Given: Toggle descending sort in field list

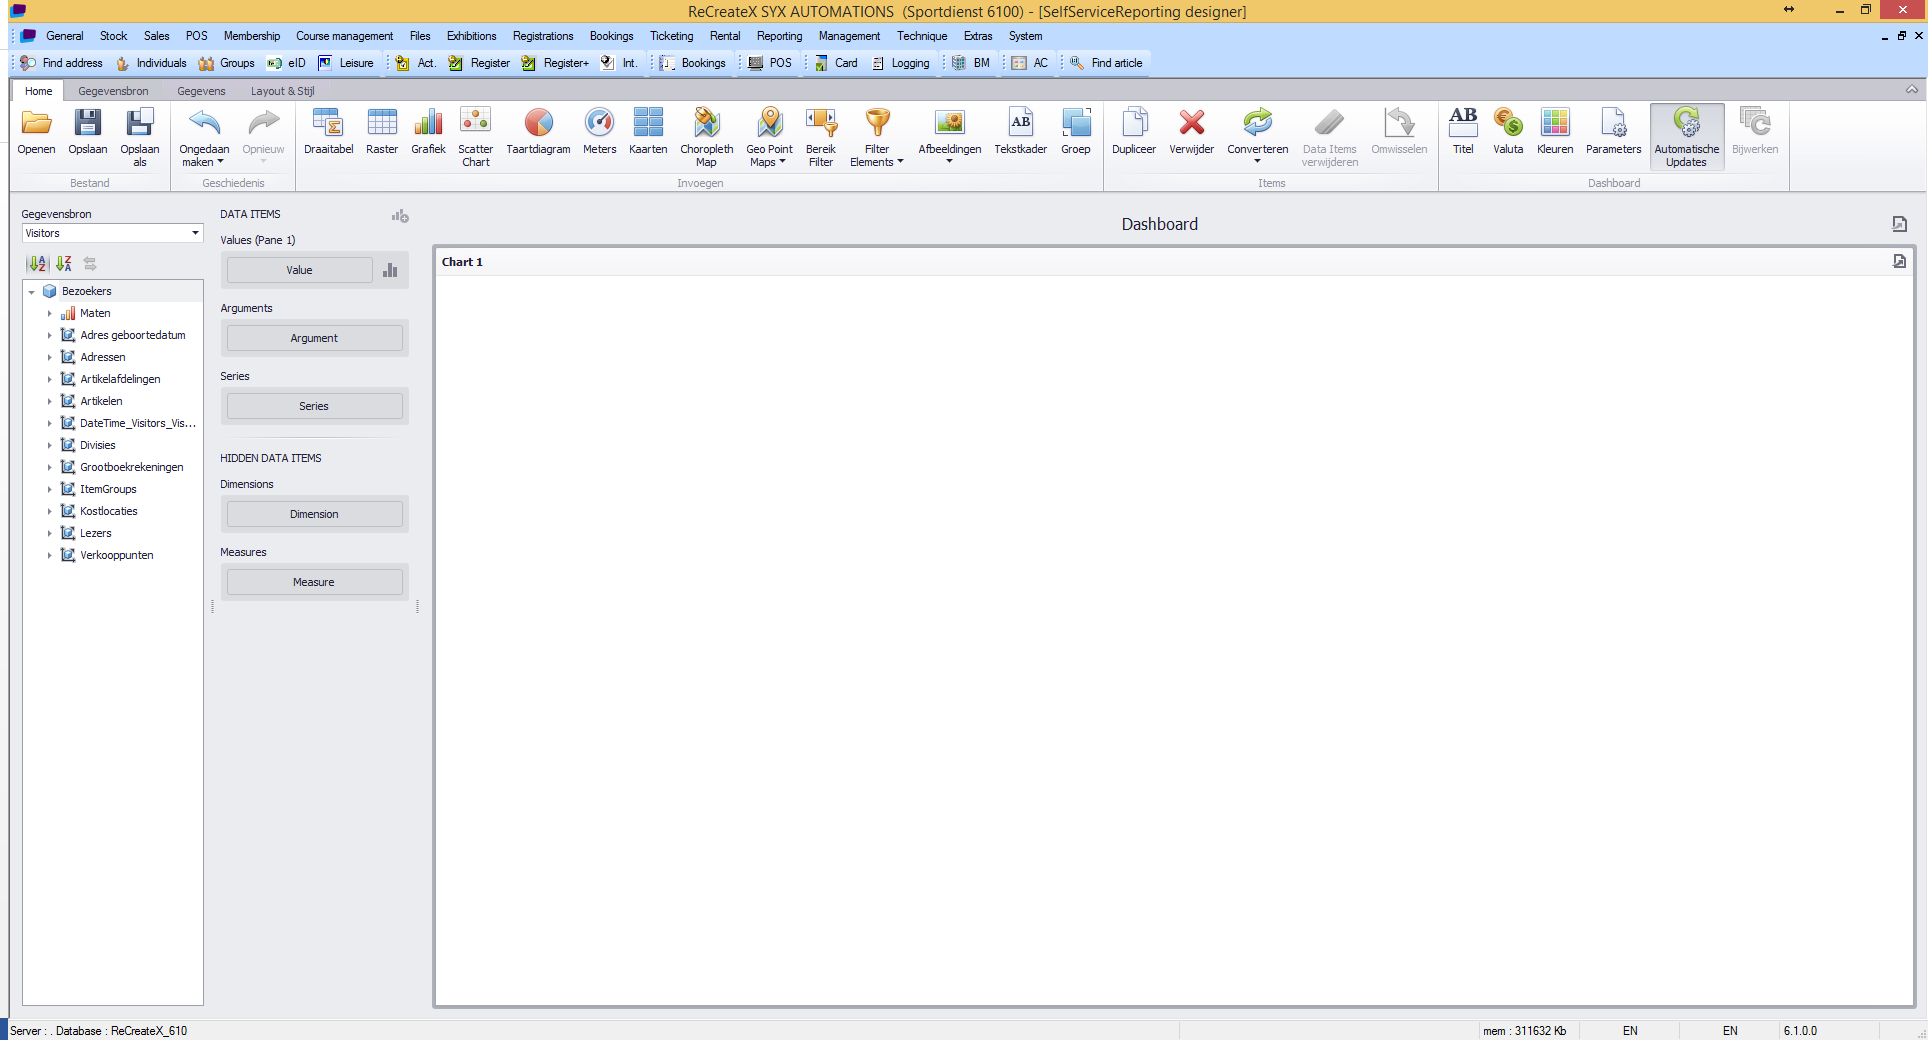Looking at the screenshot, I should 64,264.
